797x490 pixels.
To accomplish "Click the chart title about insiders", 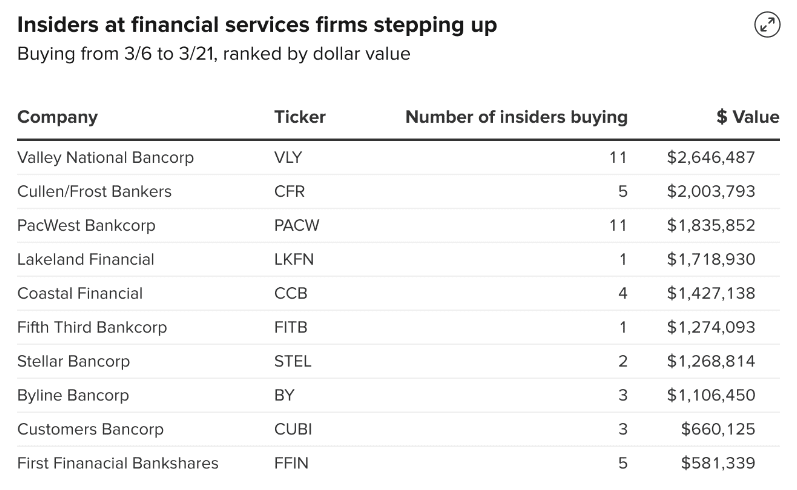I will click(257, 24).
